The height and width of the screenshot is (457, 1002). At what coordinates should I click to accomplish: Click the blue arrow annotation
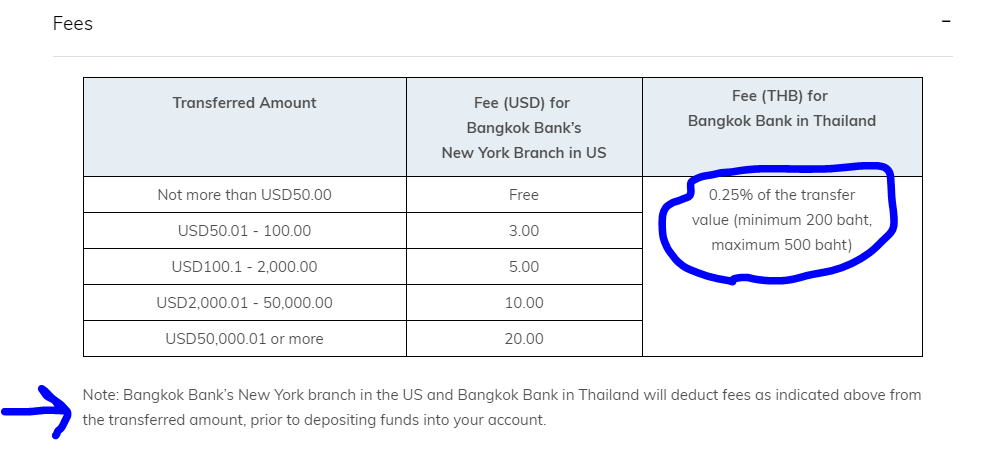click(x=36, y=412)
